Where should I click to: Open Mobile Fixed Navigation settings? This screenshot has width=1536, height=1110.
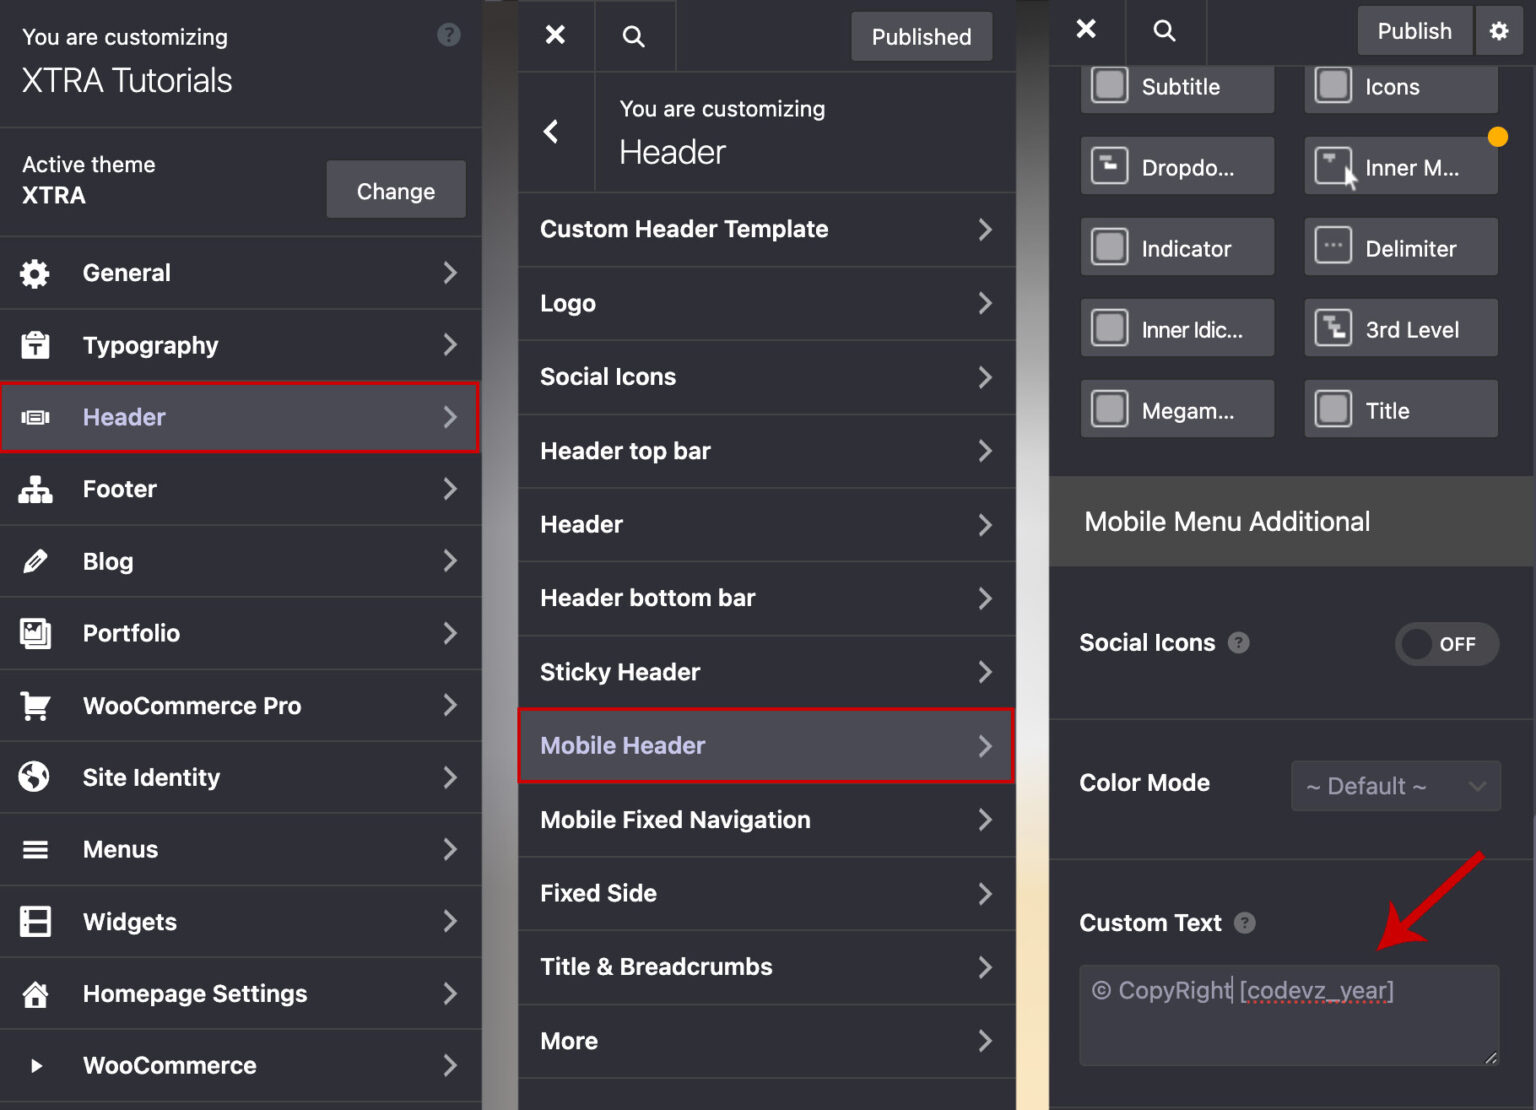(766, 820)
